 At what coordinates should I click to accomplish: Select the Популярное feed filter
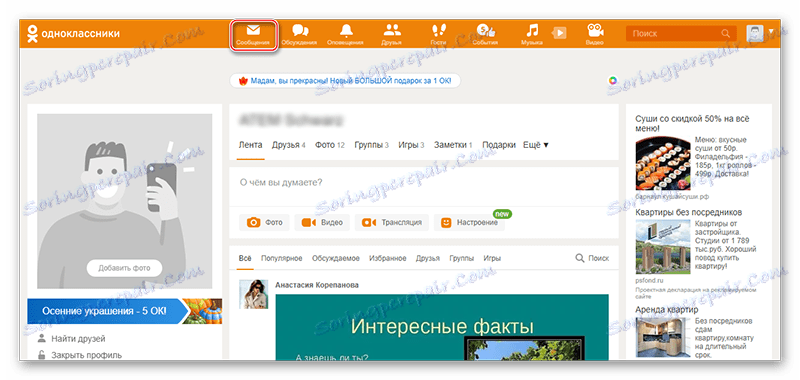(x=282, y=259)
